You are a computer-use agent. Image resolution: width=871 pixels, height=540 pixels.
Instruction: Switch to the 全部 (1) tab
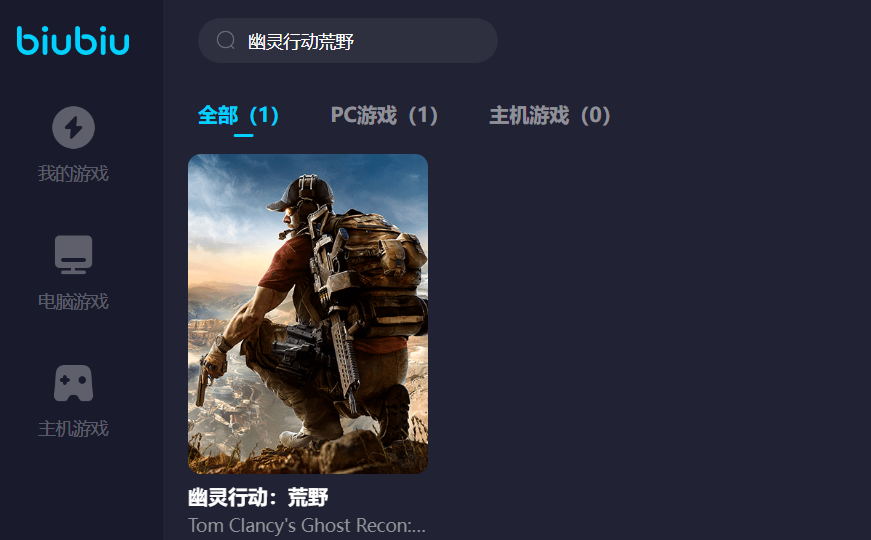coord(238,116)
